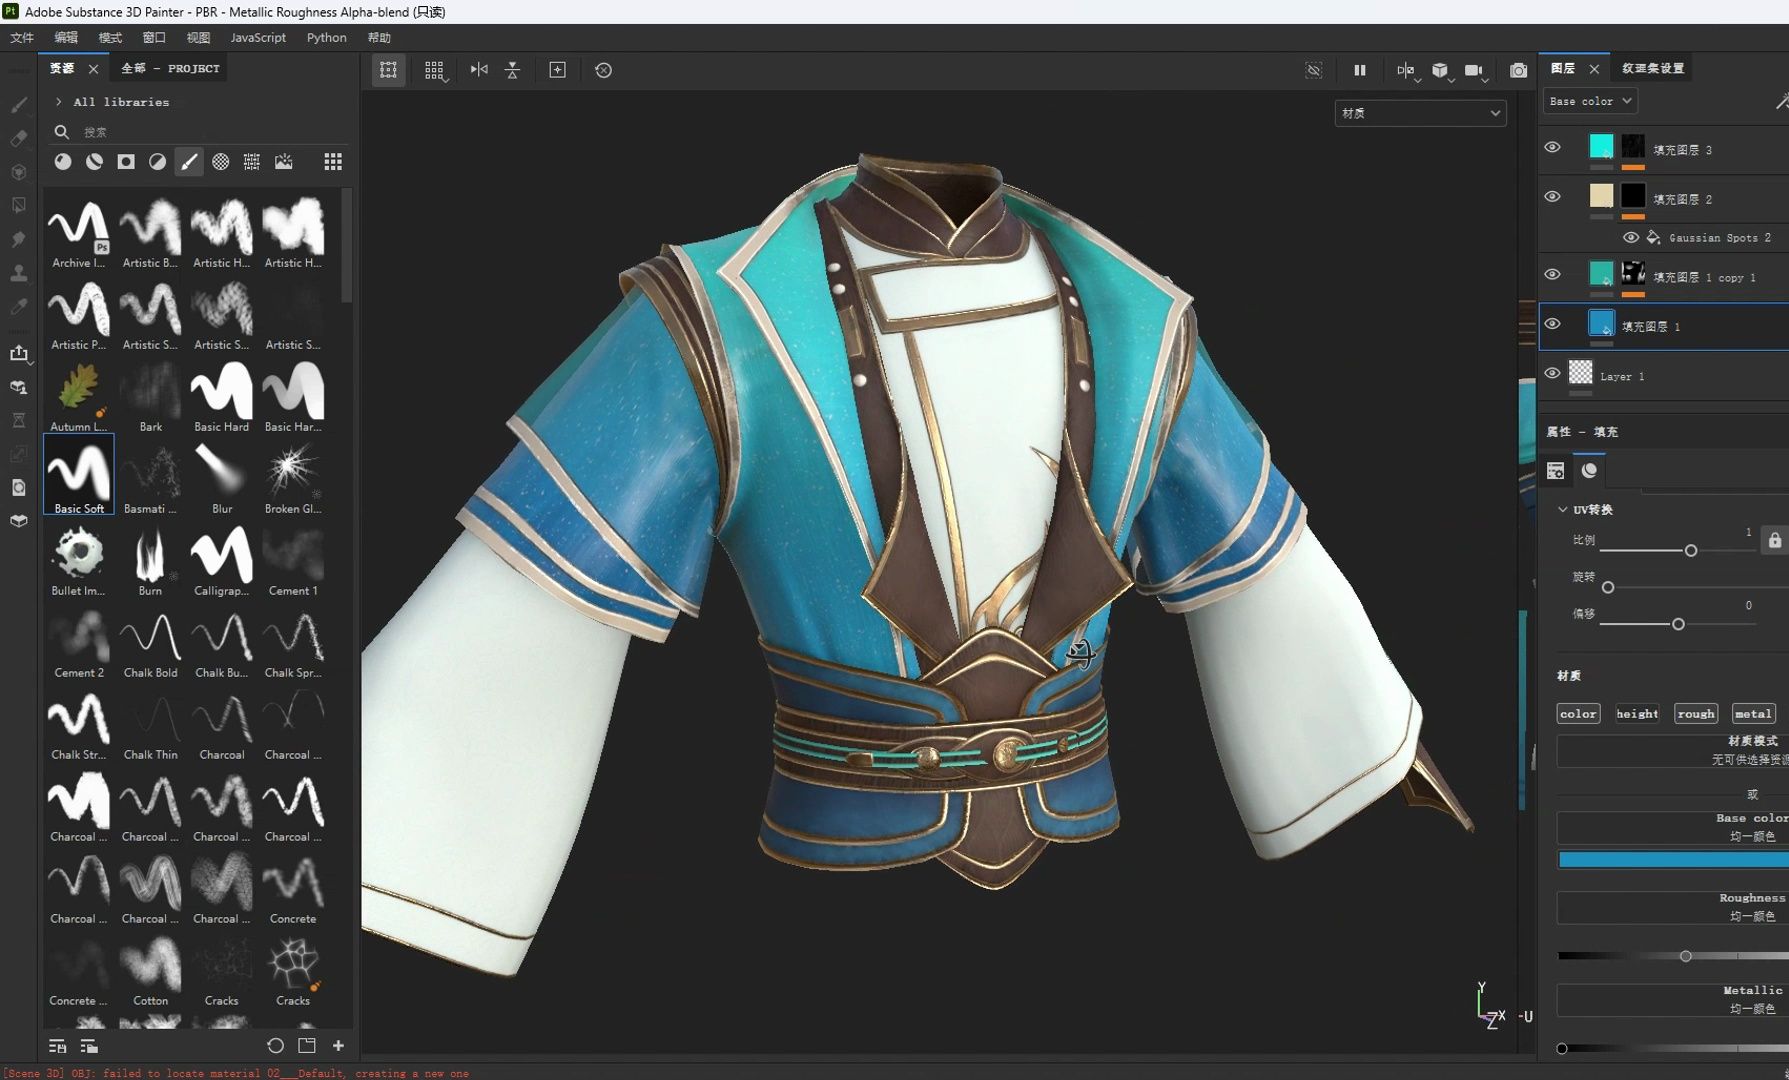Screen dimensions: 1789x1080
Task: Hide fill layer 3 via eye icon
Action: tap(1552, 147)
